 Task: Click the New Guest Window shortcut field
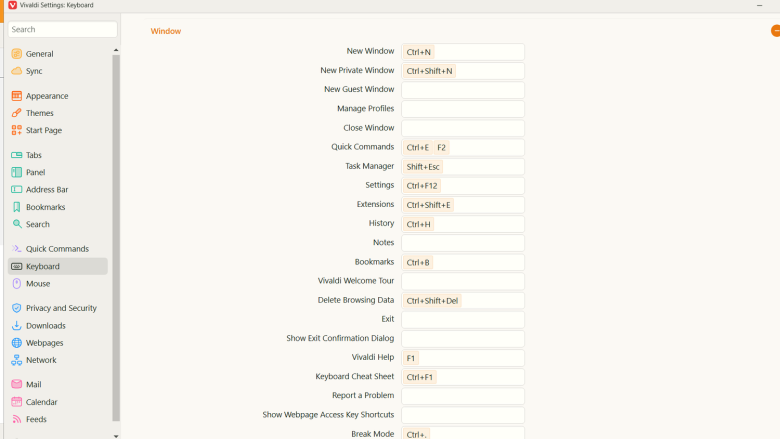pos(463,90)
